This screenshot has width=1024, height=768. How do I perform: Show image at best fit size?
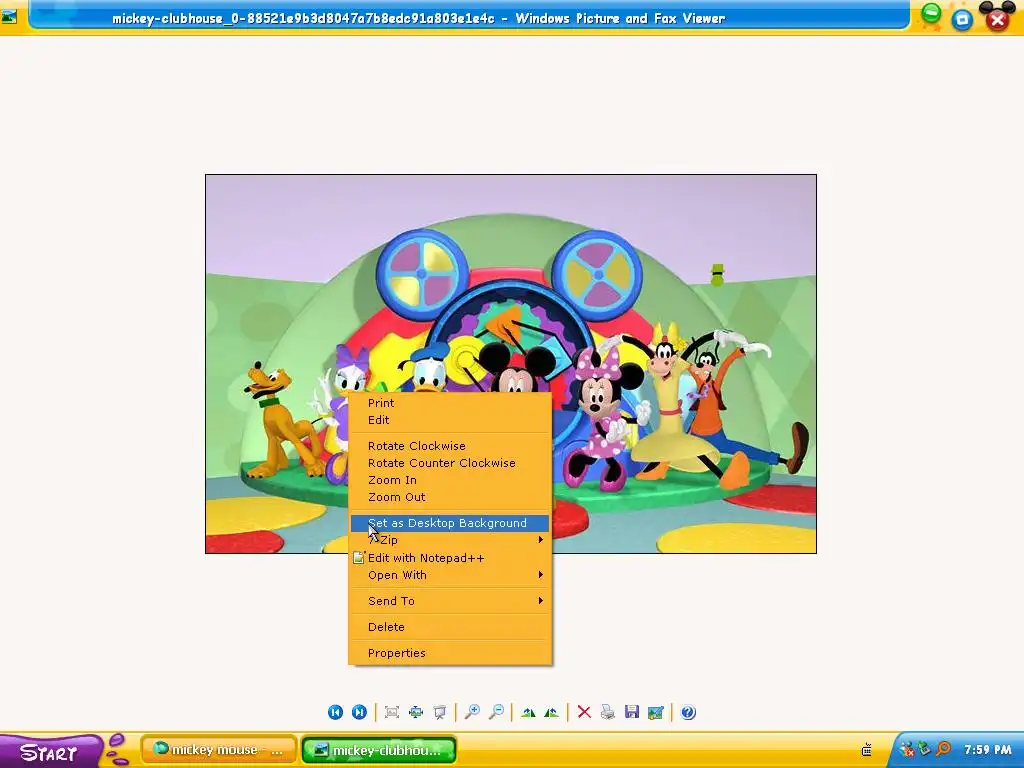[392, 712]
